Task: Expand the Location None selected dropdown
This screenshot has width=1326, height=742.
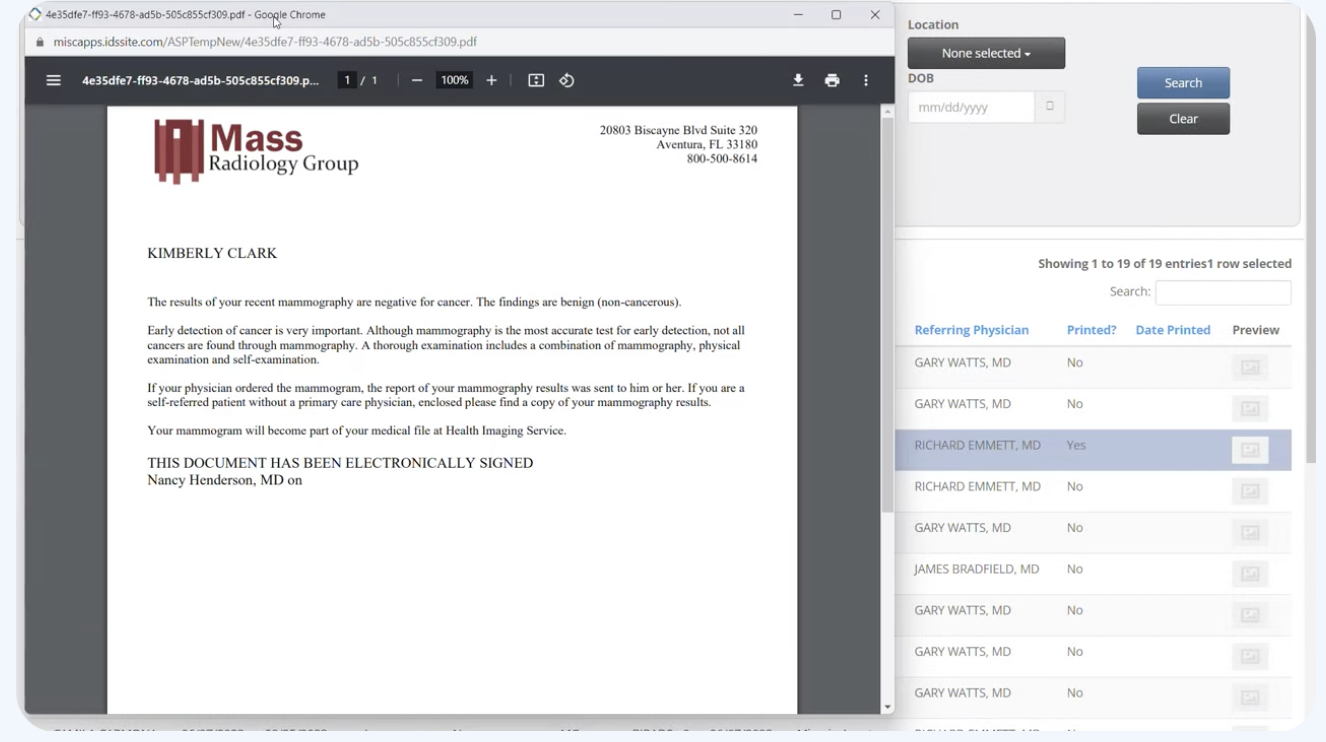Action: point(986,53)
